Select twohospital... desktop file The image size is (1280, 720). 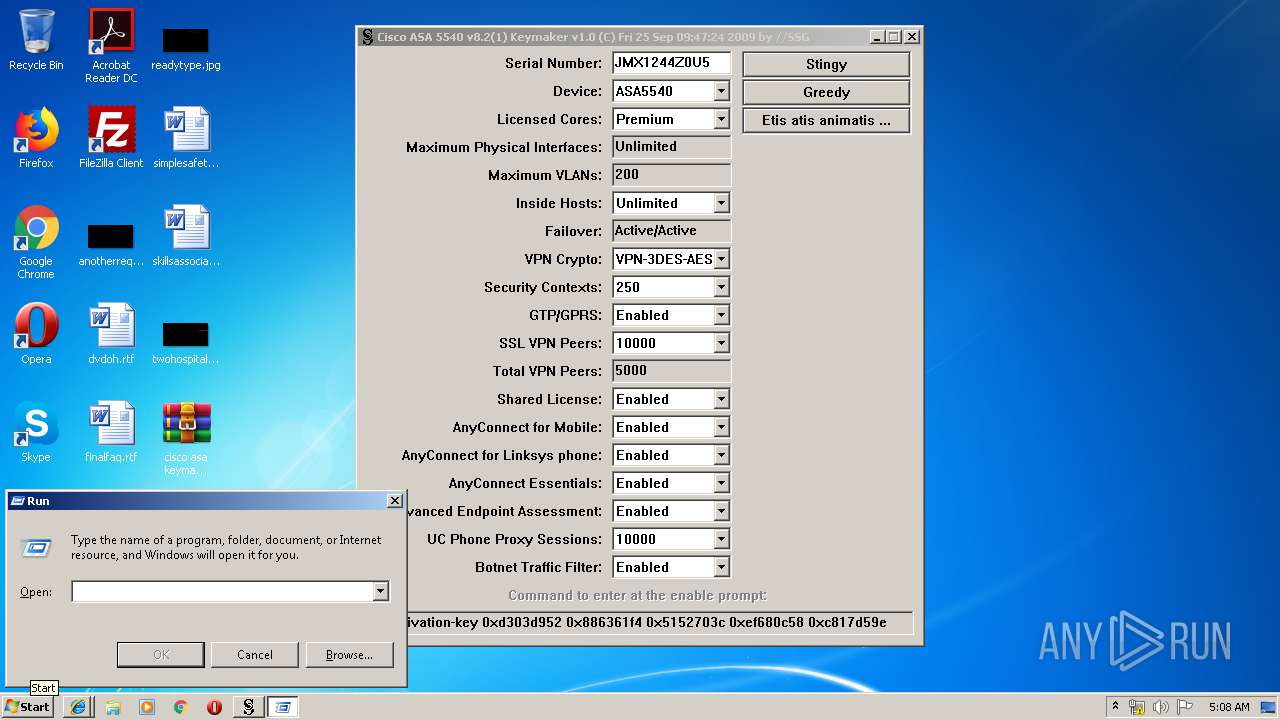click(x=186, y=342)
